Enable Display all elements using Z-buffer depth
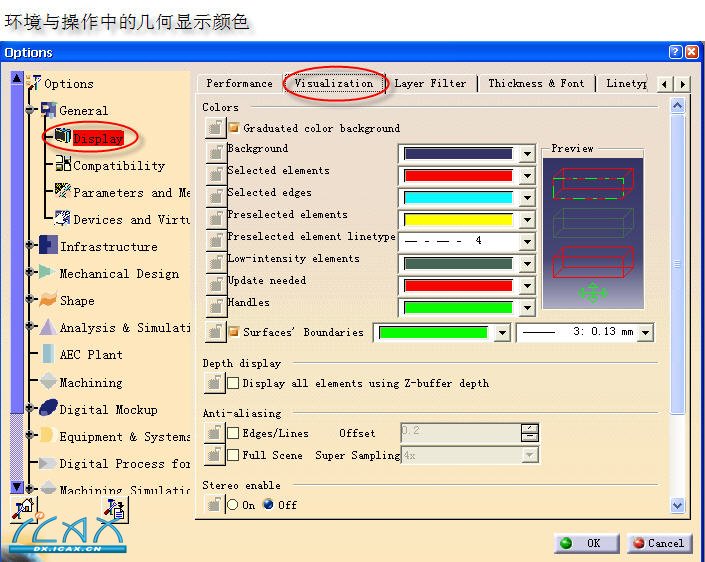The height and width of the screenshot is (562, 705). [233, 383]
